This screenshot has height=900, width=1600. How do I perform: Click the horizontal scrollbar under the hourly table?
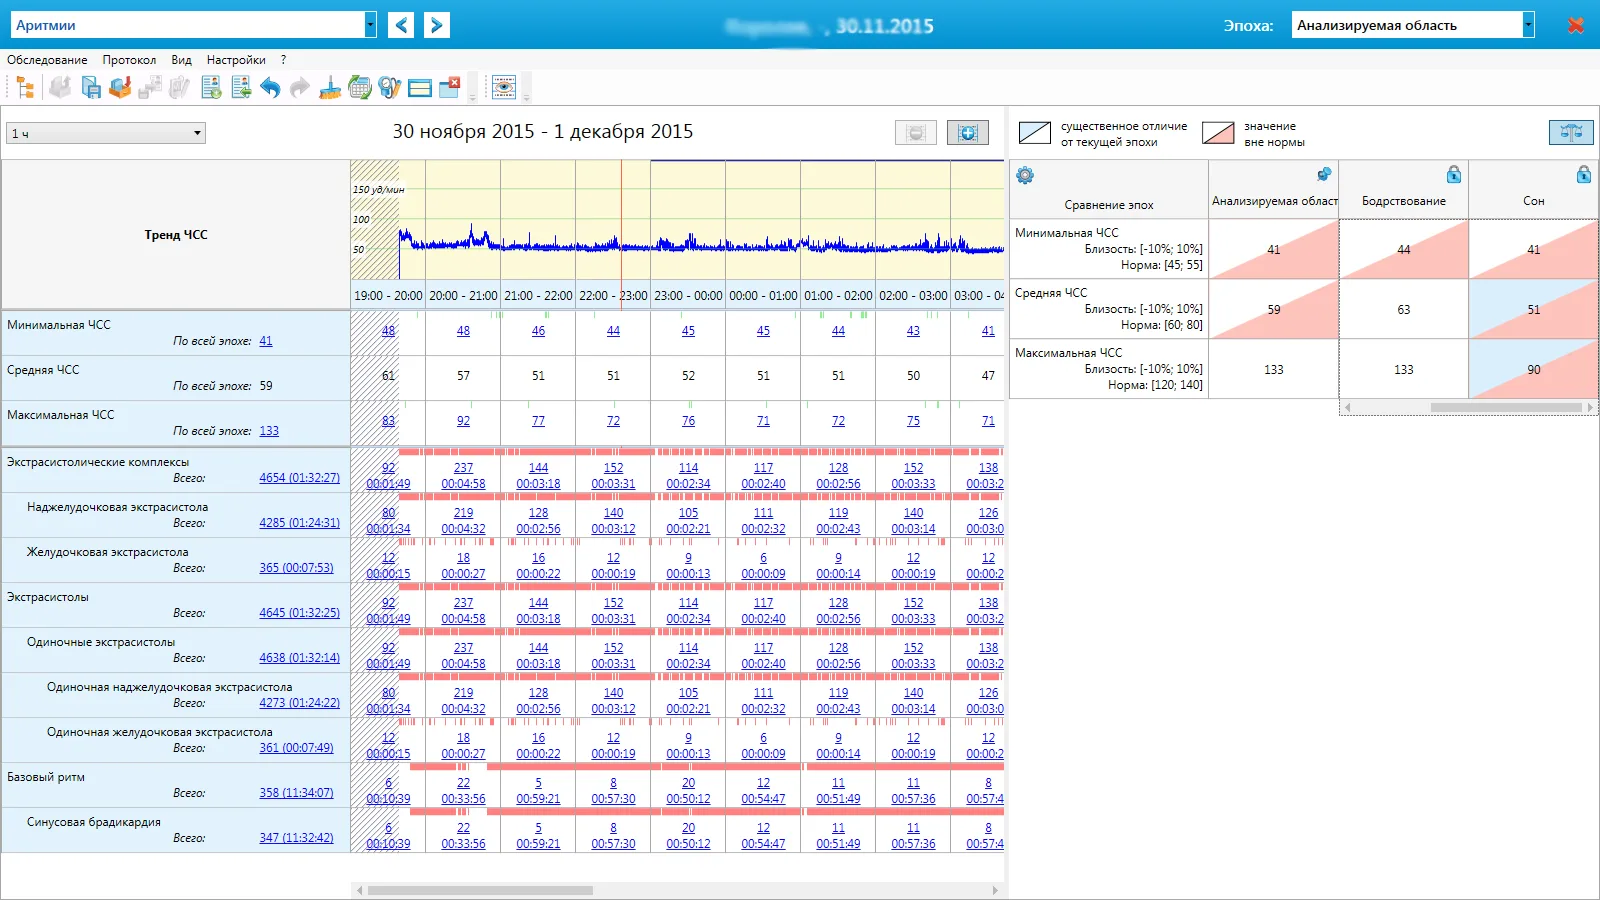677,890
